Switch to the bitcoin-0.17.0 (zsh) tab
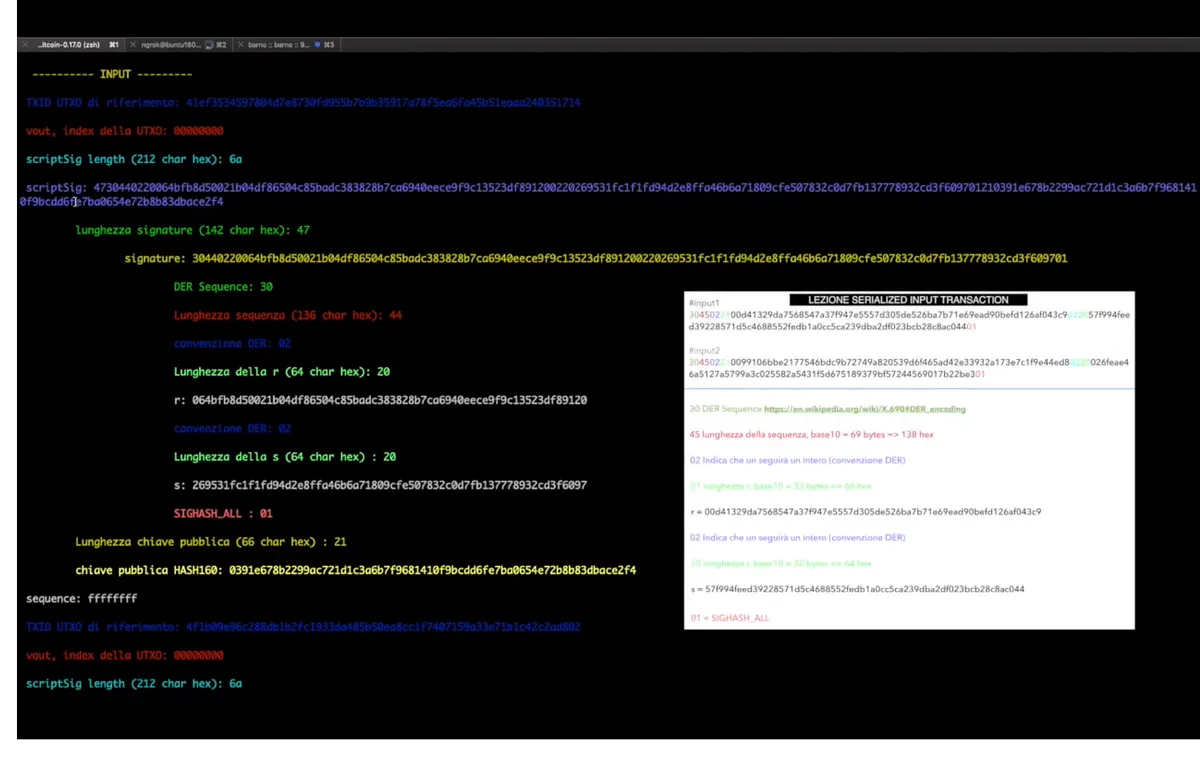 [68, 45]
